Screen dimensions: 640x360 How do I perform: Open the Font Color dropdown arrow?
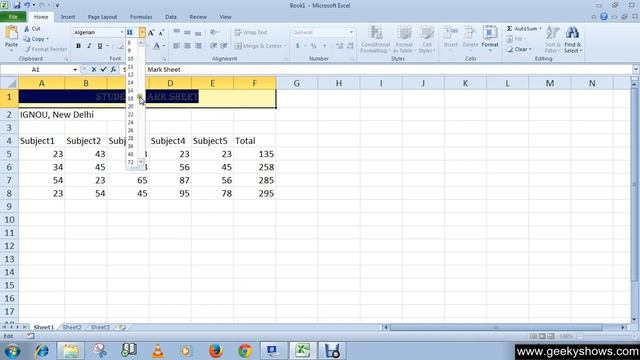click(164, 46)
